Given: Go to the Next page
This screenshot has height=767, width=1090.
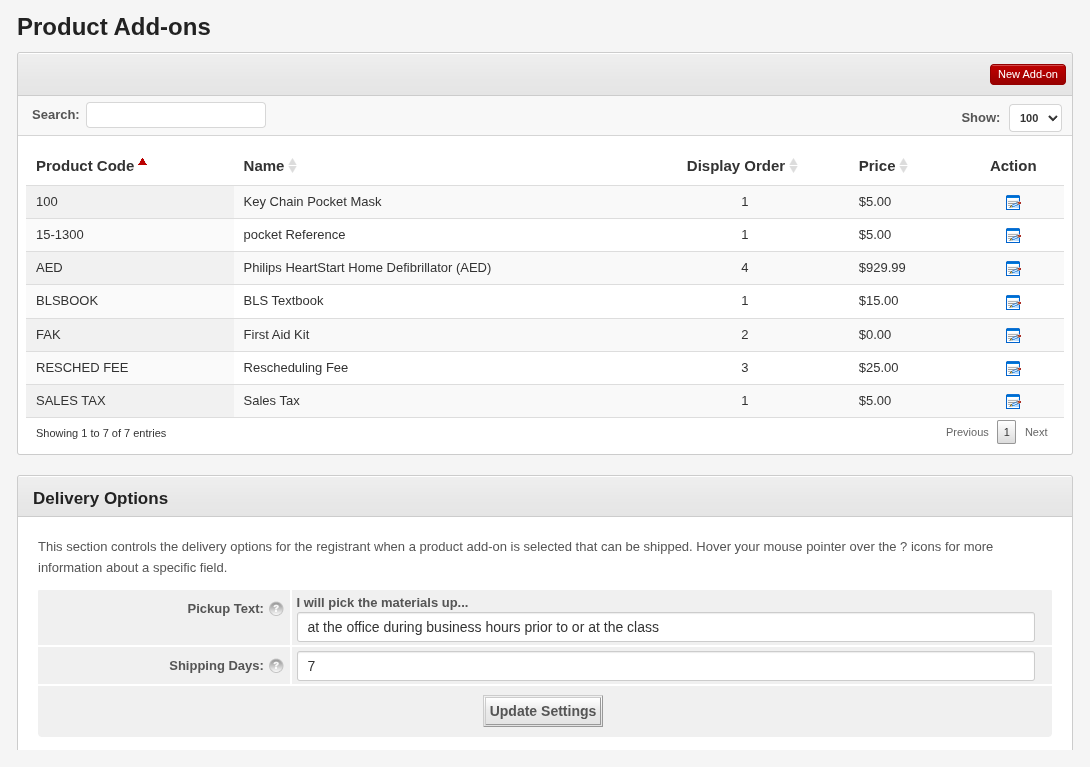Looking at the screenshot, I should point(1036,432).
